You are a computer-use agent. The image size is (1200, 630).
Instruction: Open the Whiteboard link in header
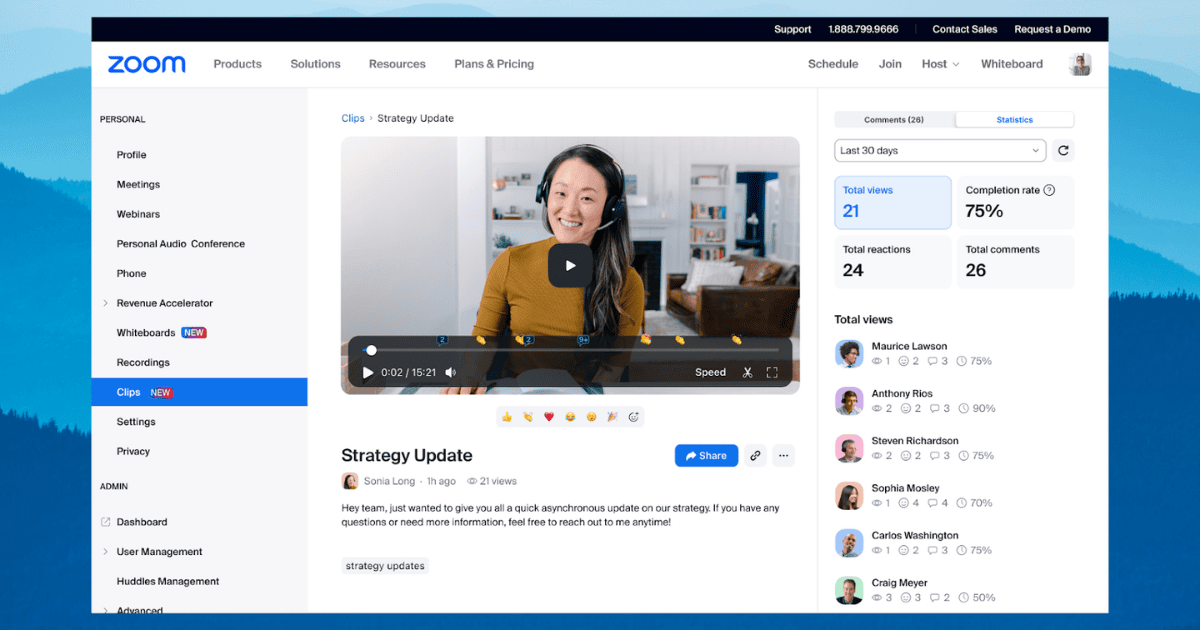[x=1011, y=64]
